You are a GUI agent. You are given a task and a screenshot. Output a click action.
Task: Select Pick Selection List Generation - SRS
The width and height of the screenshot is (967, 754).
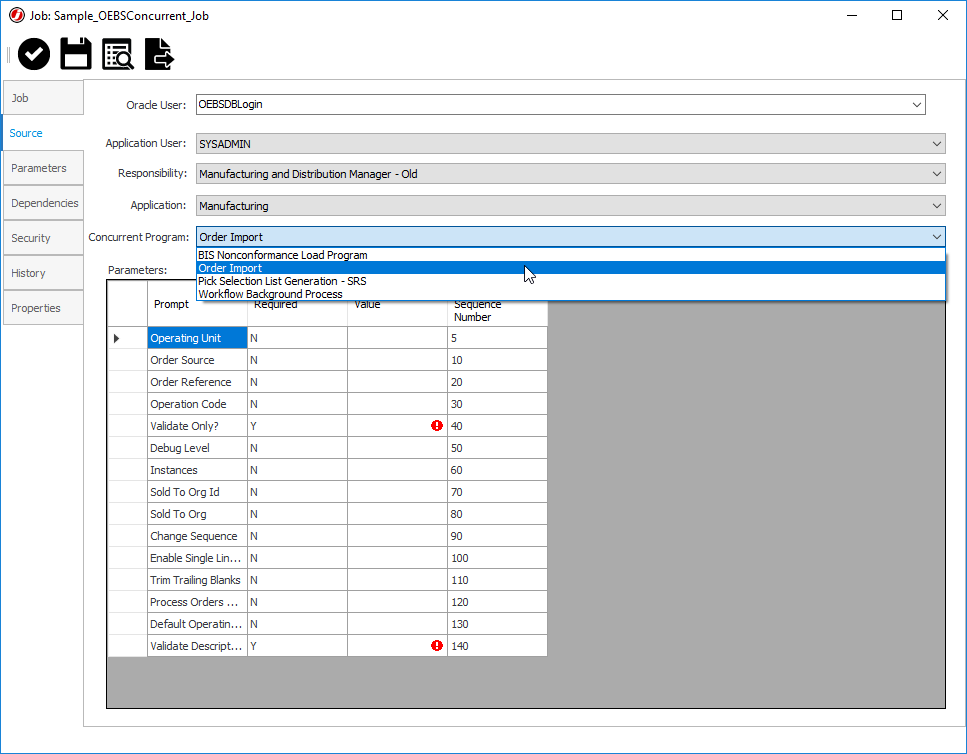570,281
